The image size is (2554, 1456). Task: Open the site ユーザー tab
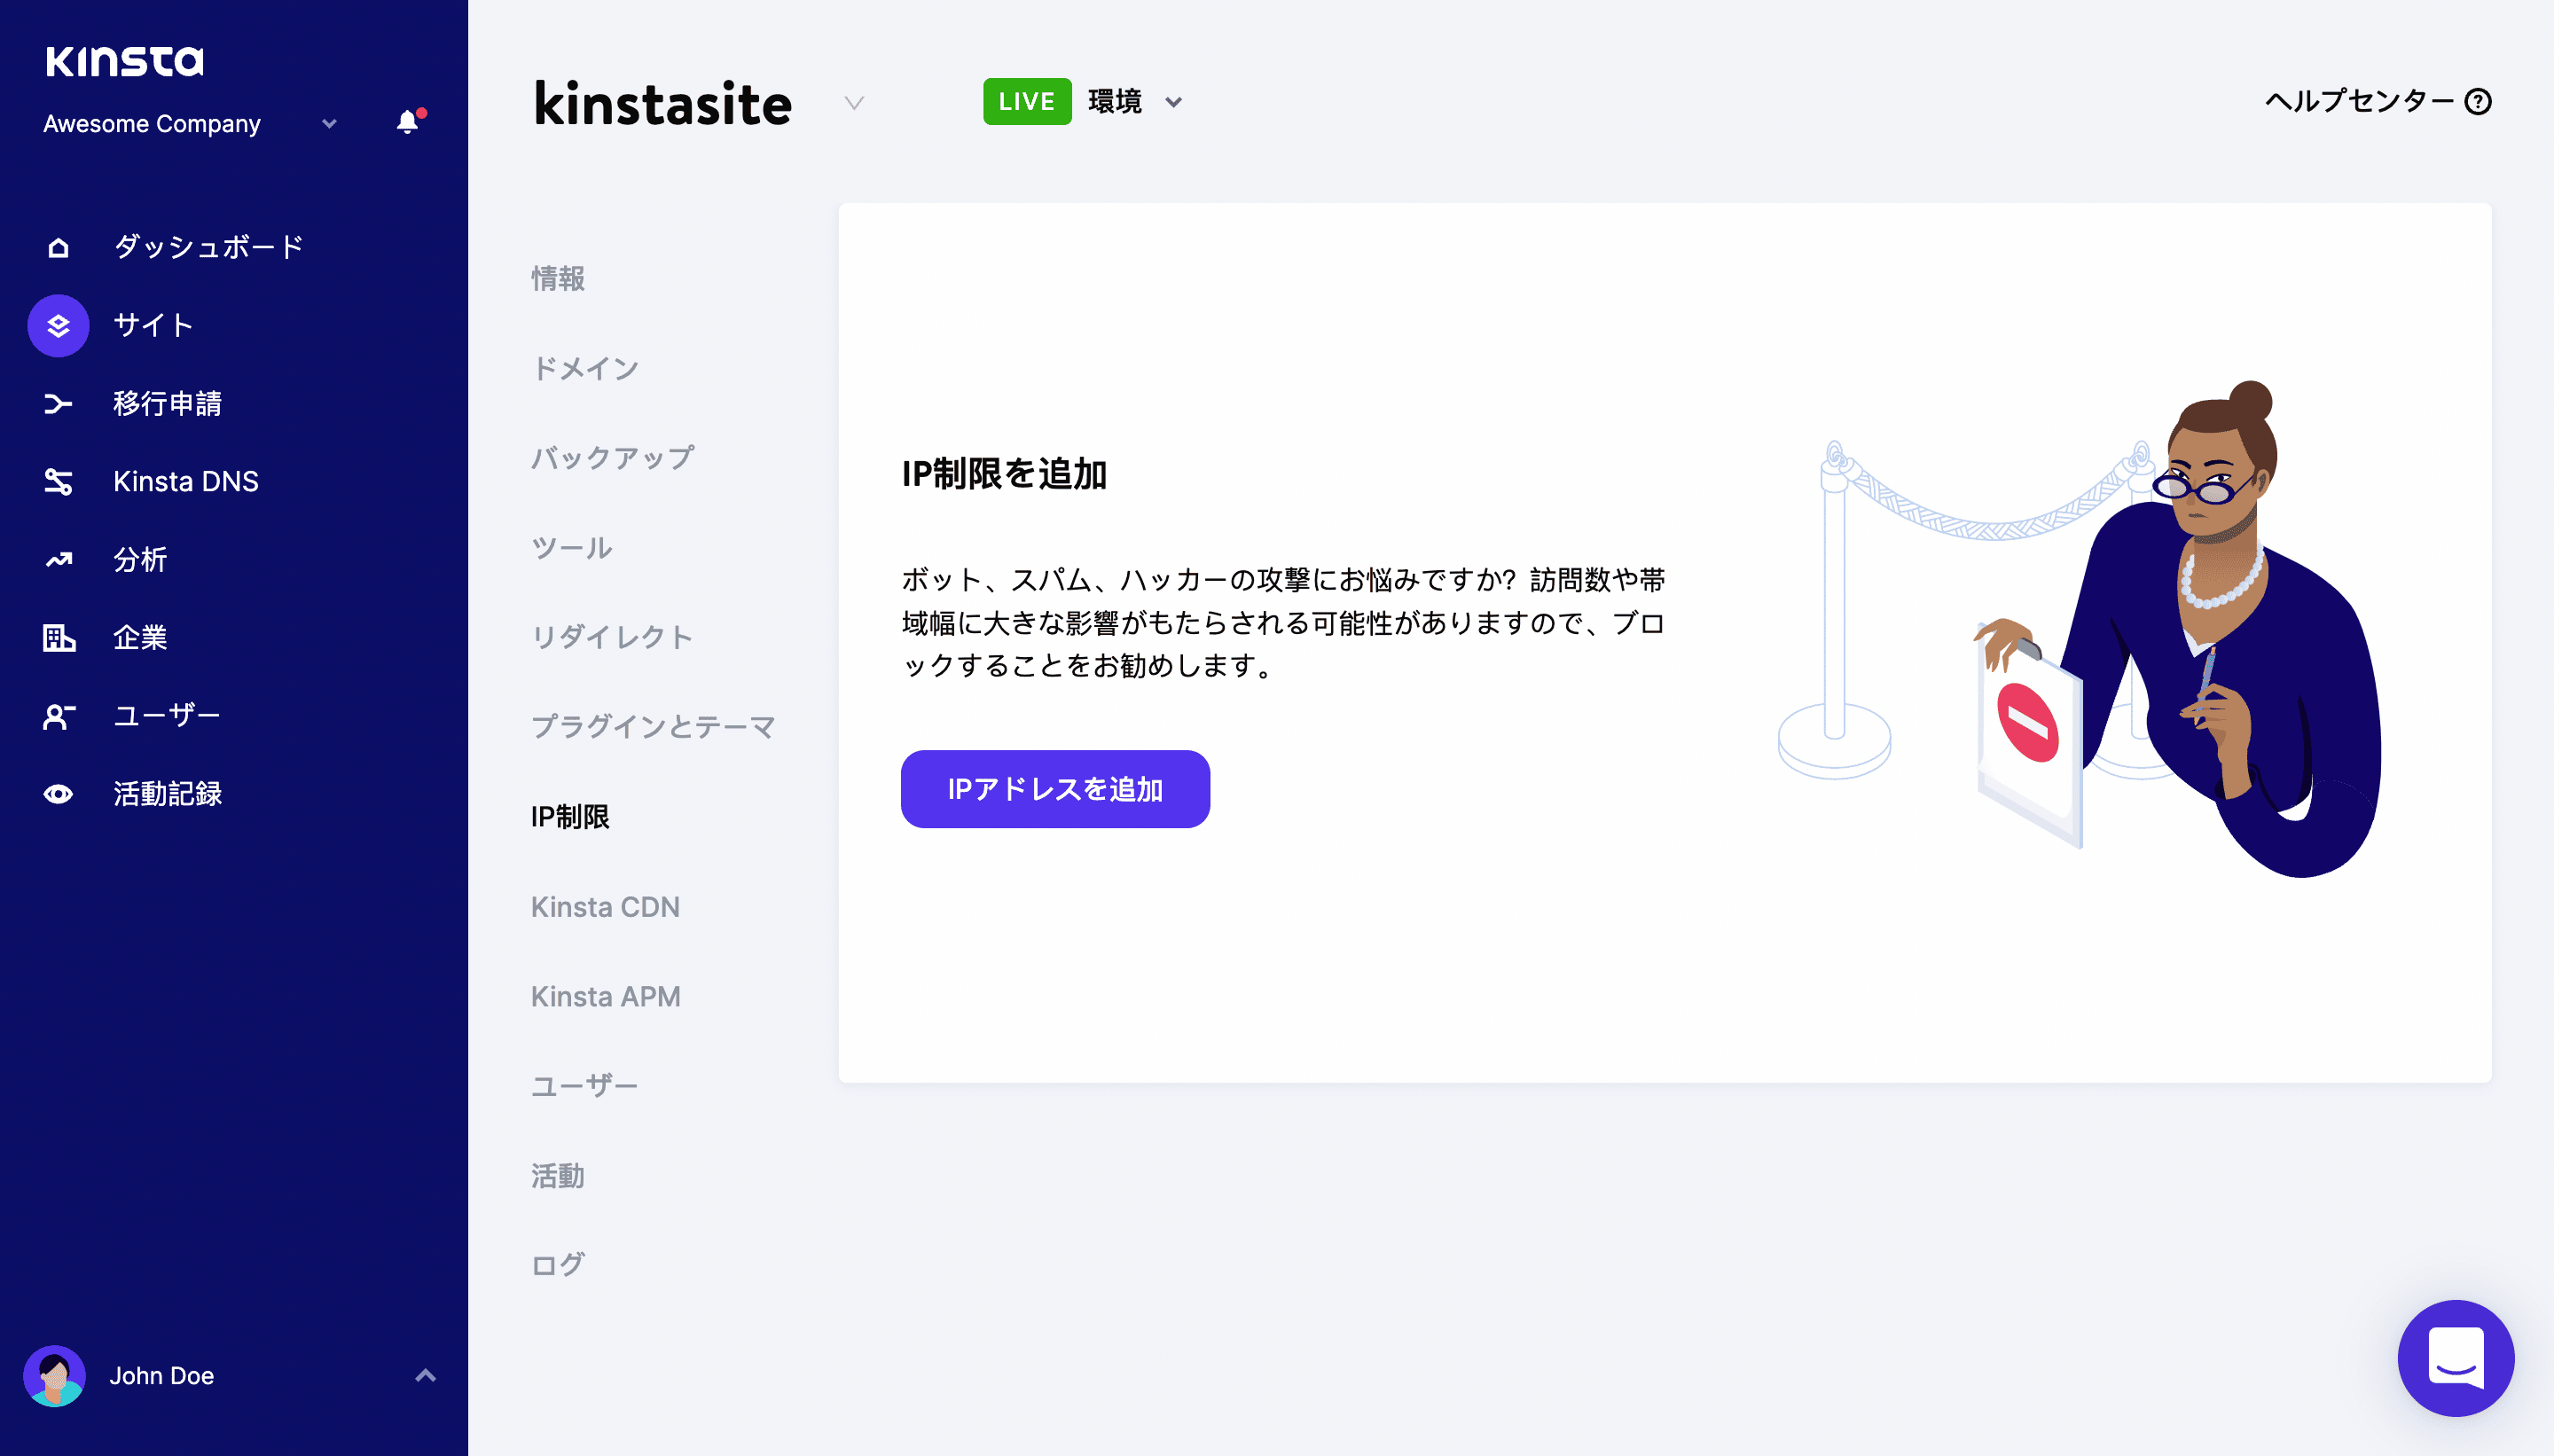[584, 1086]
